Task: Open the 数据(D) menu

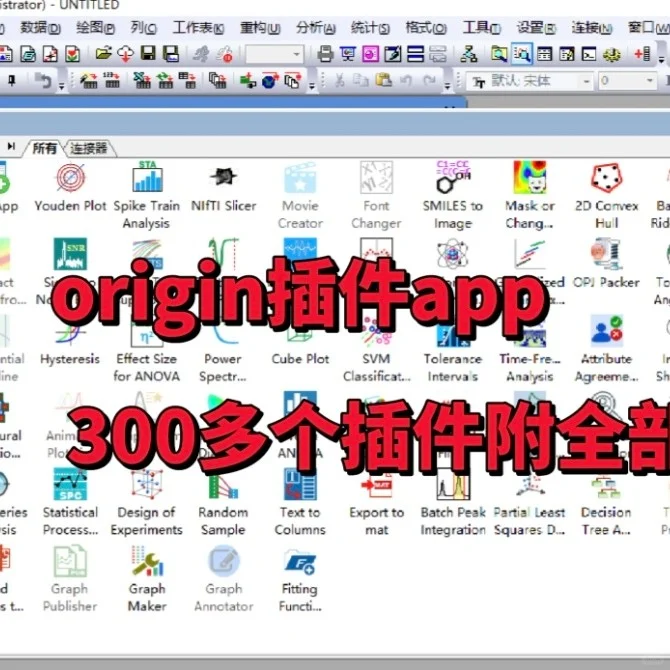Action: point(41,28)
